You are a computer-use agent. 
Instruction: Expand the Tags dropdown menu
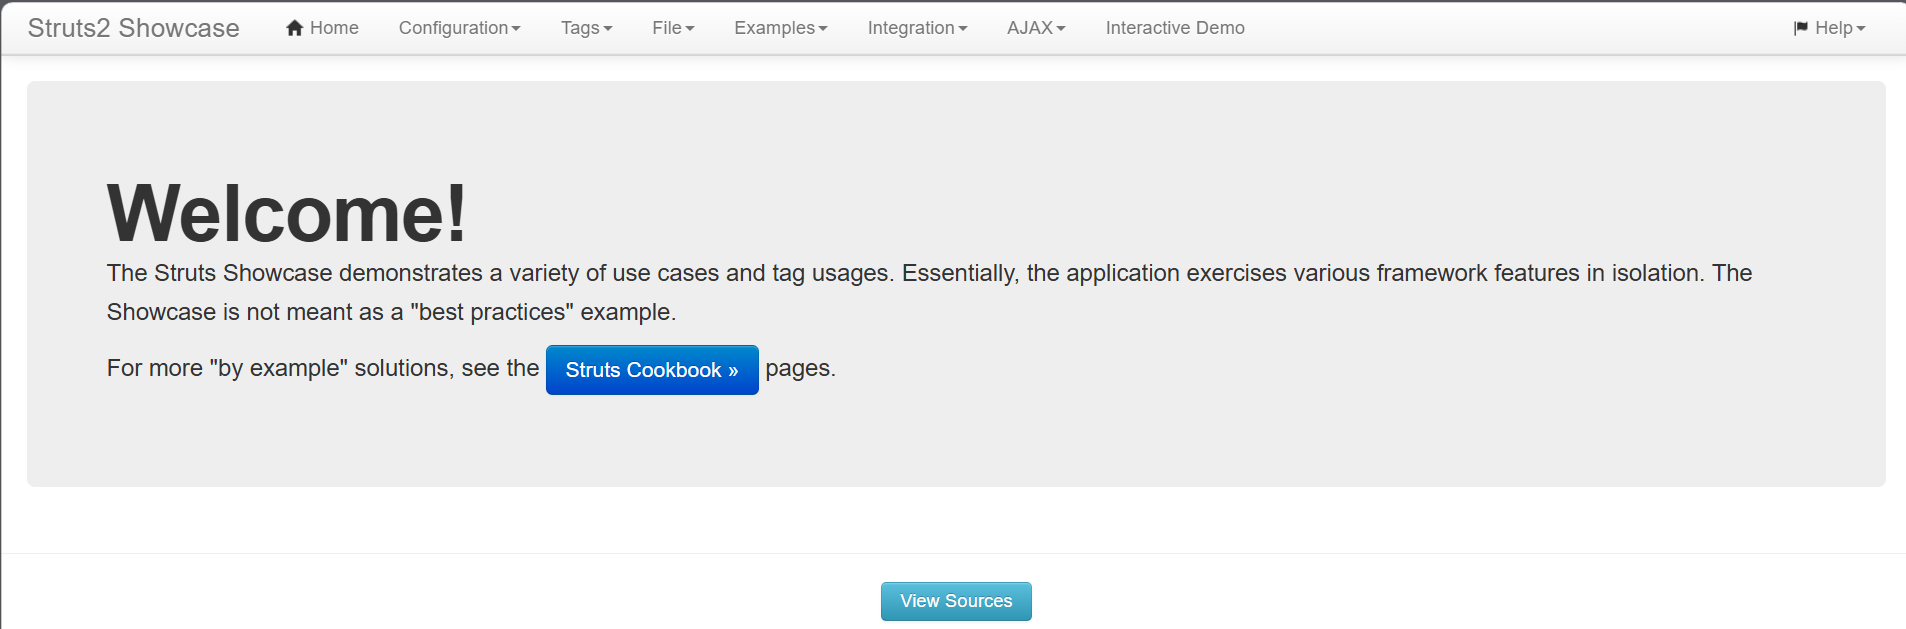[x=587, y=28]
